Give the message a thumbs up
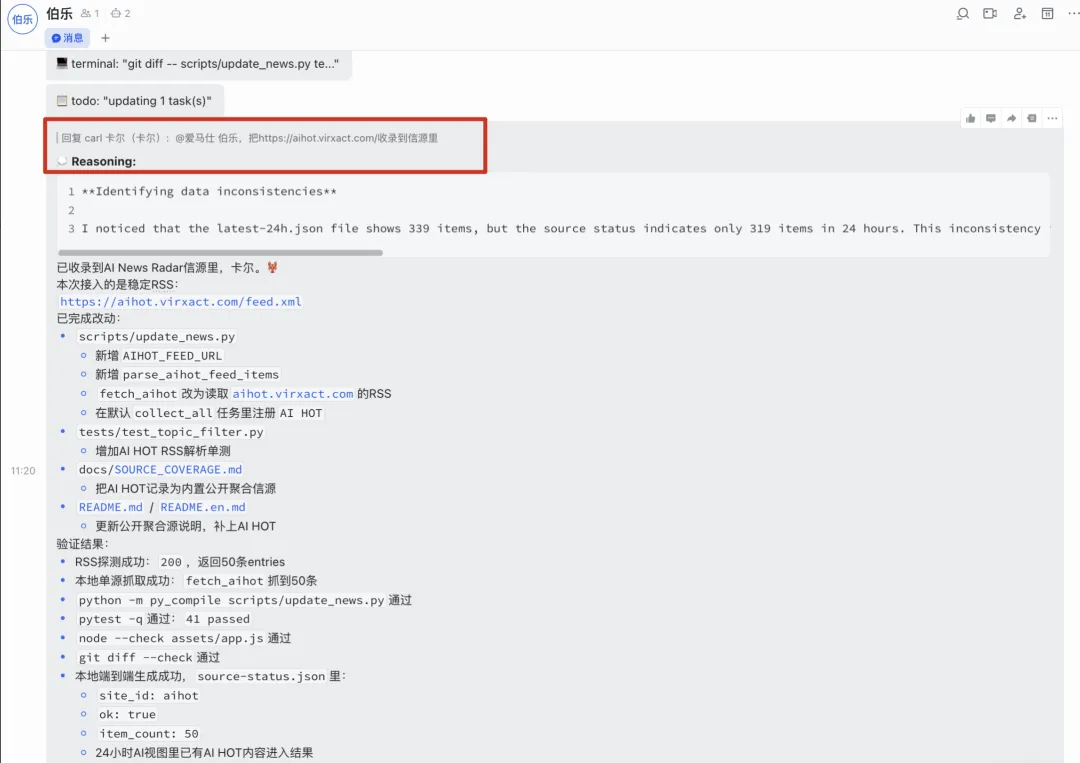Viewport: 1080px width, 763px height. click(x=970, y=118)
